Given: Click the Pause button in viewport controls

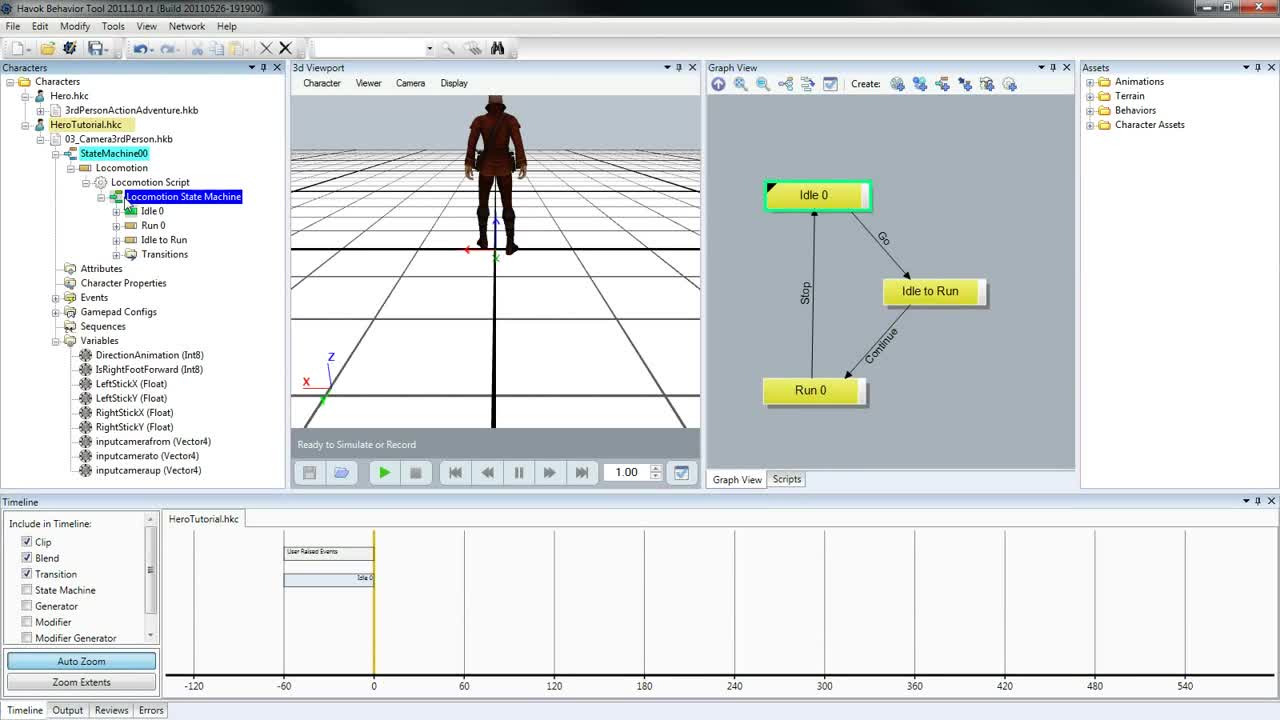Looking at the screenshot, I should [519, 473].
